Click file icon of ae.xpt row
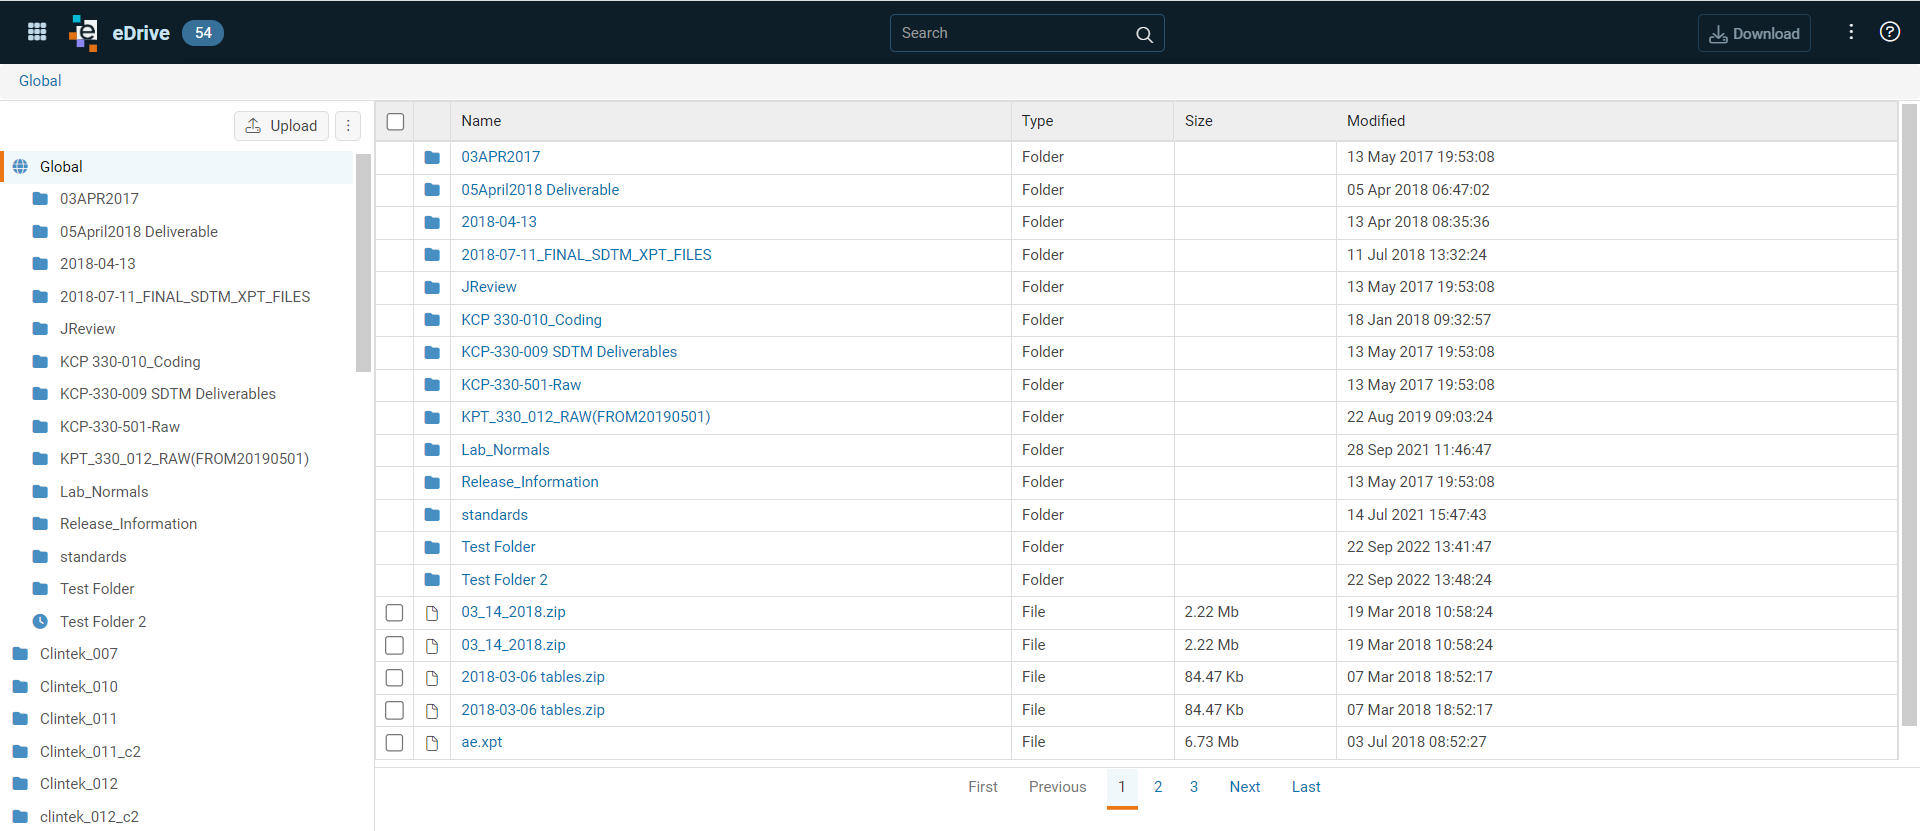The height and width of the screenshot is (831, 1920). pyautogui.click(x=432, y=743)
